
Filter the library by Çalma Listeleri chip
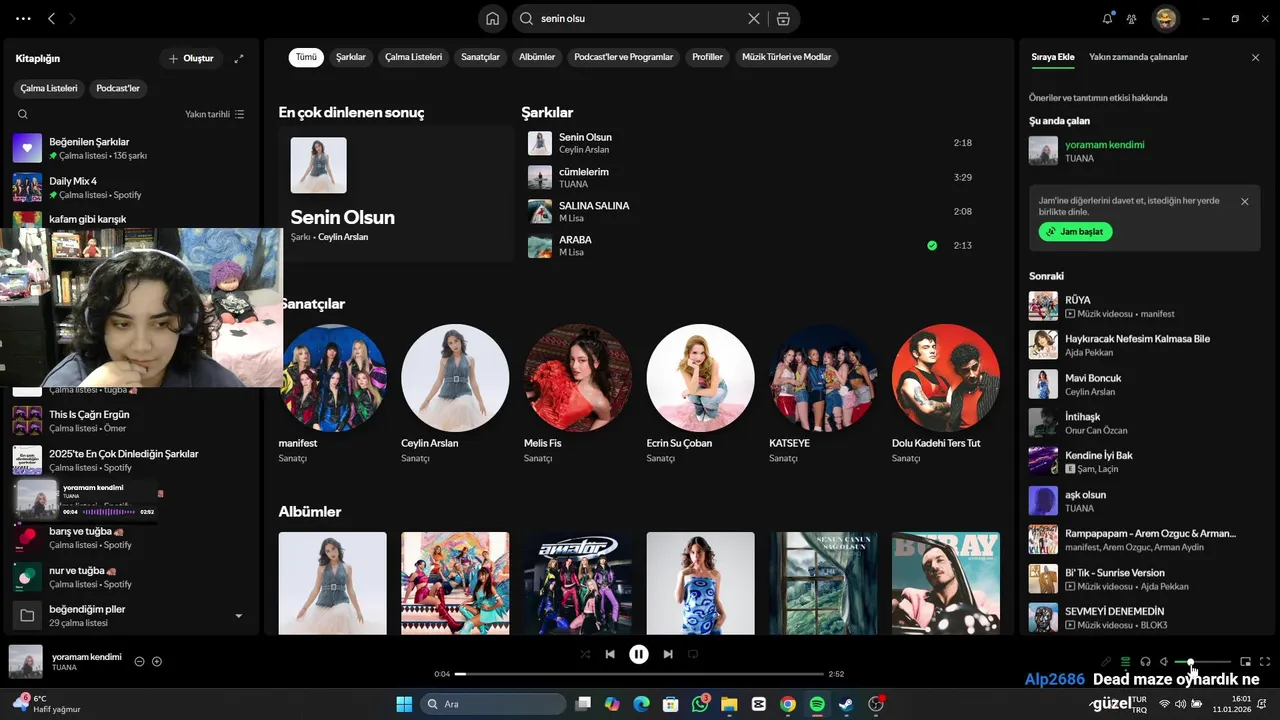[x=48, y=88]
